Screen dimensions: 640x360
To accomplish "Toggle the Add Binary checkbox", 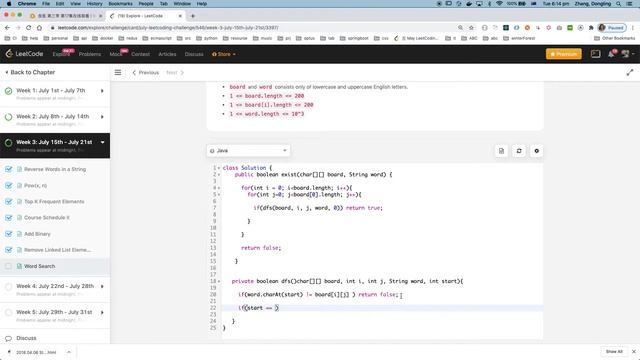I will [x=9, y=233].
